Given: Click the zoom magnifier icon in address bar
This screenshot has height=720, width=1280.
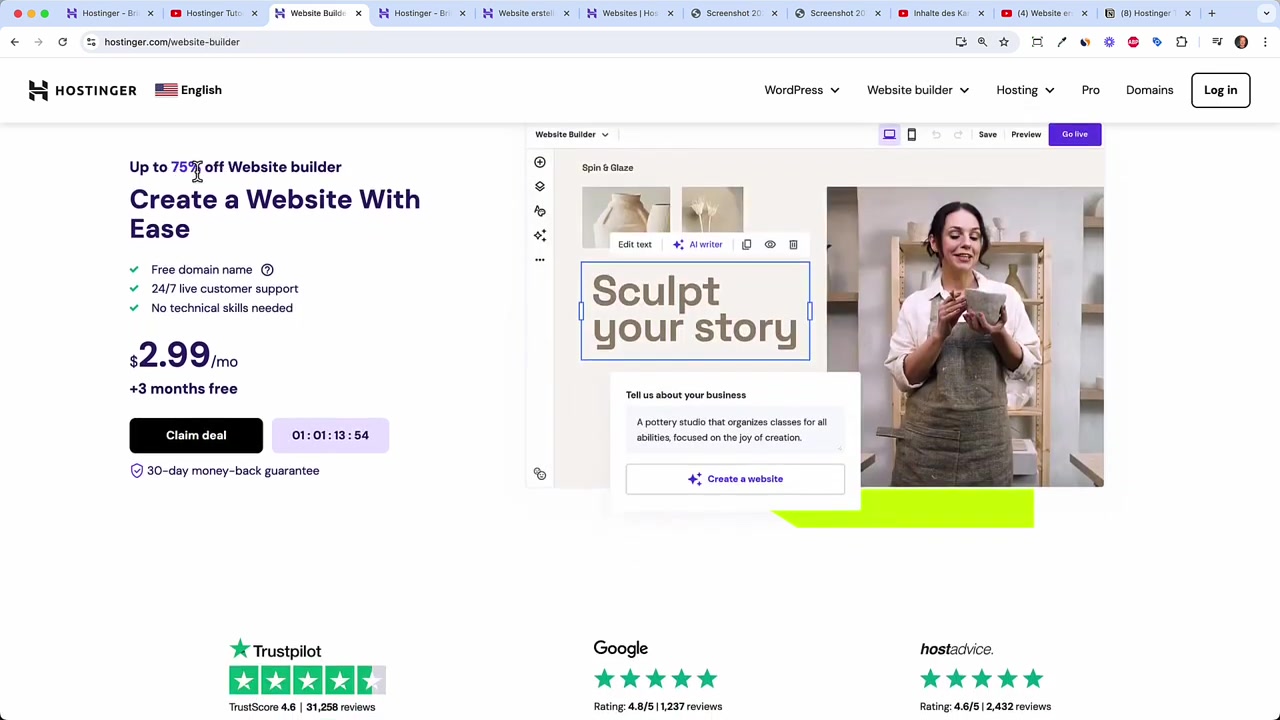Looking at the screenshot, I should [982, 42].
